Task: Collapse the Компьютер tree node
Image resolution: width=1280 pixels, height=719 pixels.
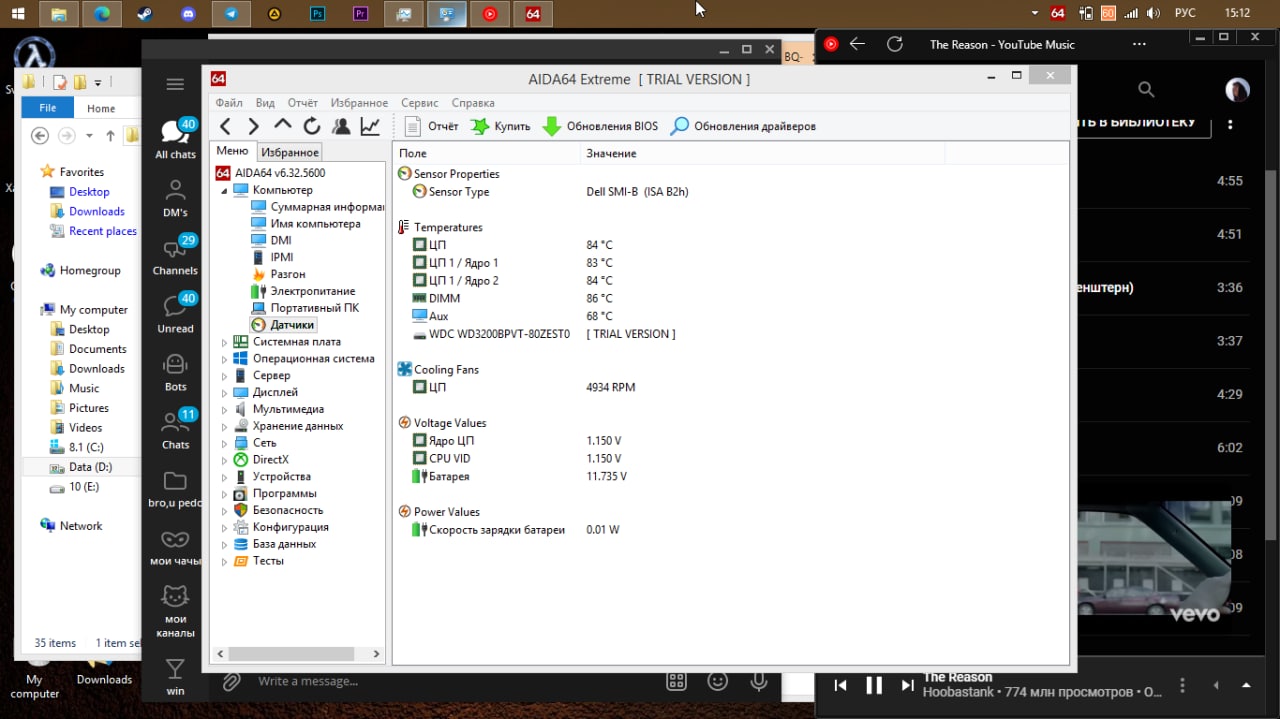Action: point(224,190)
